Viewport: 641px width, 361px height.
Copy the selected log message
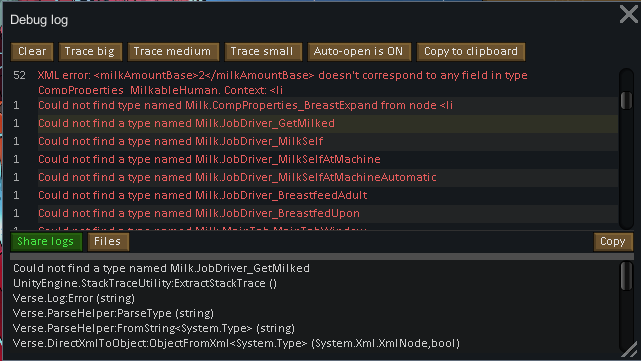point(613,242)
